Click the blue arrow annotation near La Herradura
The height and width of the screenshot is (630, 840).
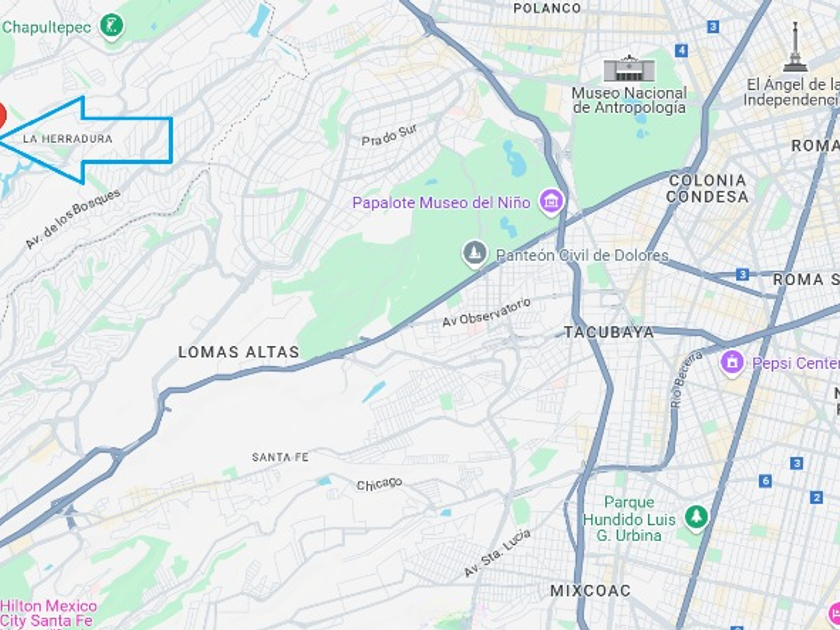pyautogui.click(x=85, y=140)
